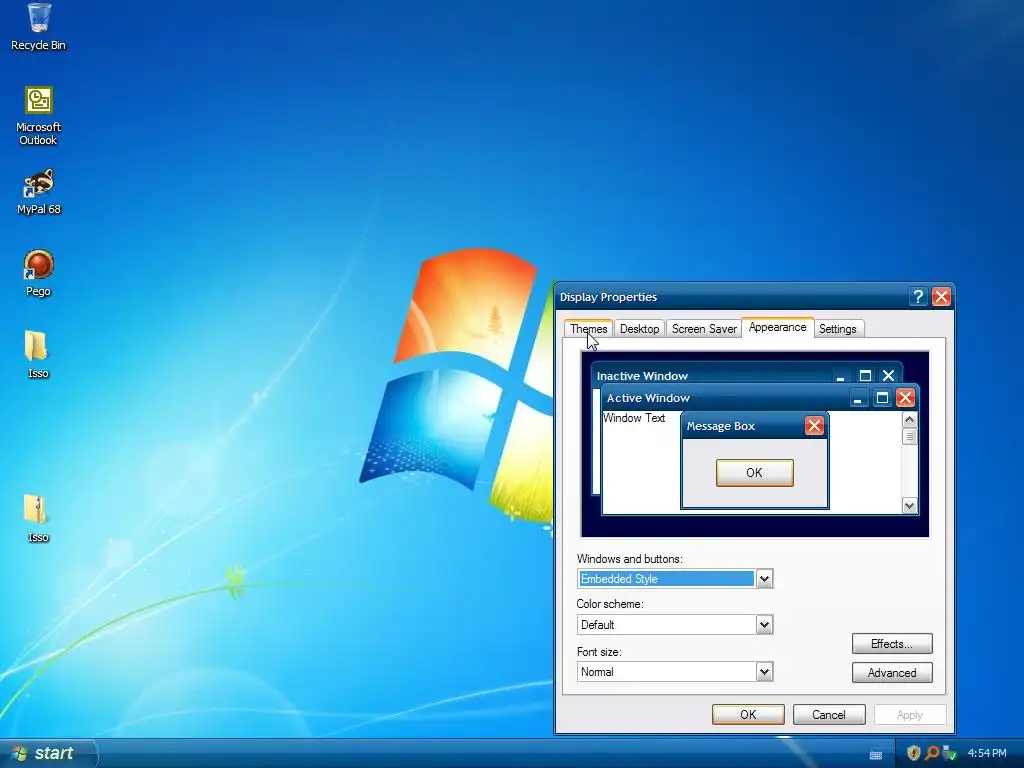Viewport: 1024px width, 768px height.
Task: Select the MyPal 68 browser shortcut
Action: click(x=39, y=192)
